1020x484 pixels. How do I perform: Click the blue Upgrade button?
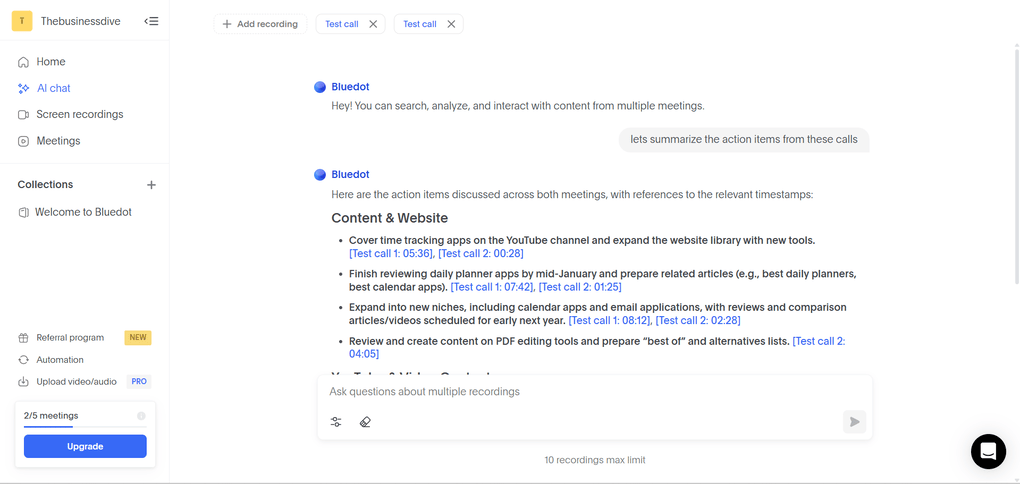(85, 446)
